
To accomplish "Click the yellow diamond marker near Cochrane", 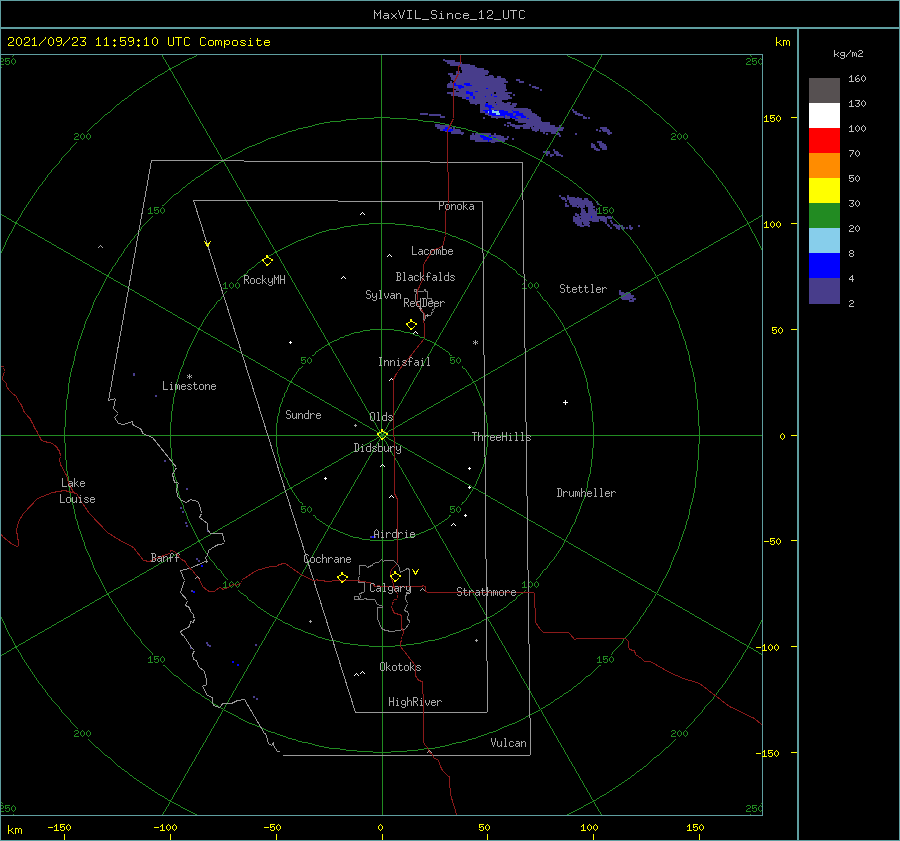I will [343, 577].
